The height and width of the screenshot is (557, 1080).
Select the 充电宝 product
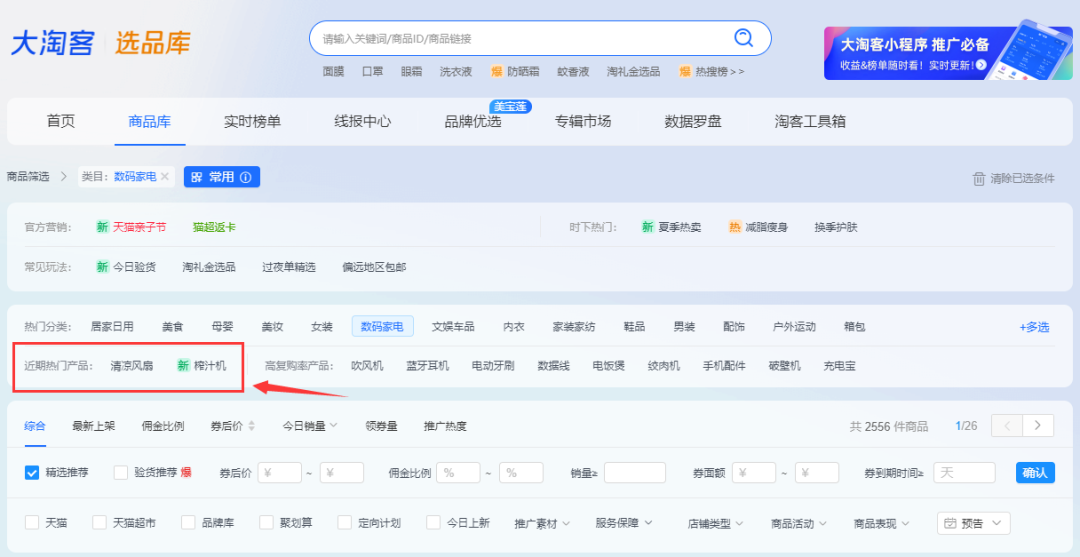[x=840, y=366]
